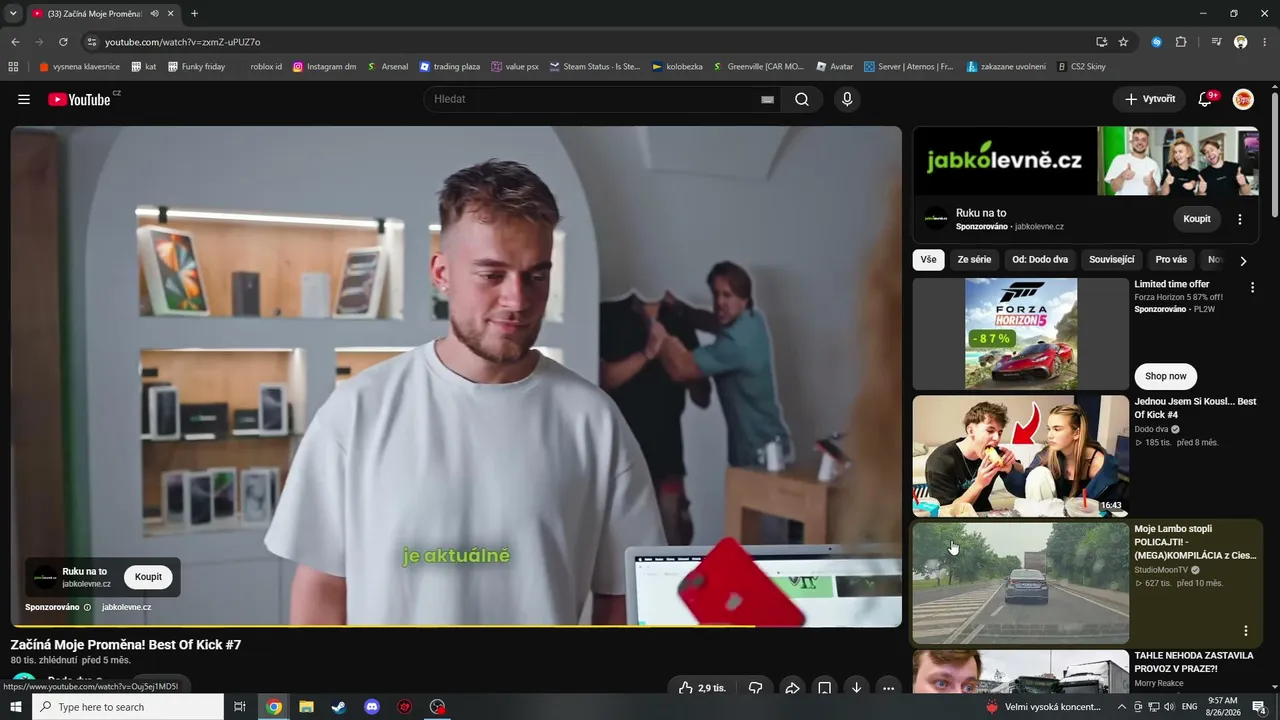1280x720 pixels.
Task: Open the Forza Horizon 5 ad thumbnail
Action: [1021, 334]
